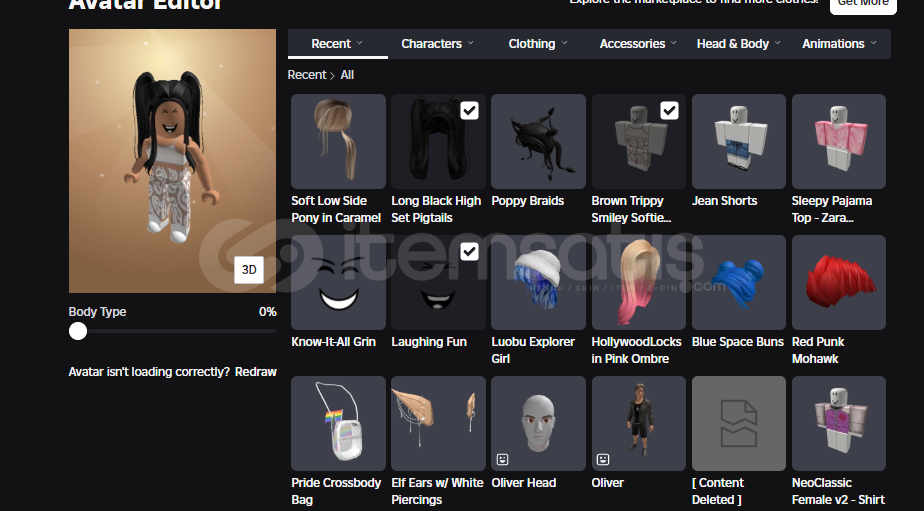Click the Redraw link
The image size is (924, 511).
click(x=256, y=372)
